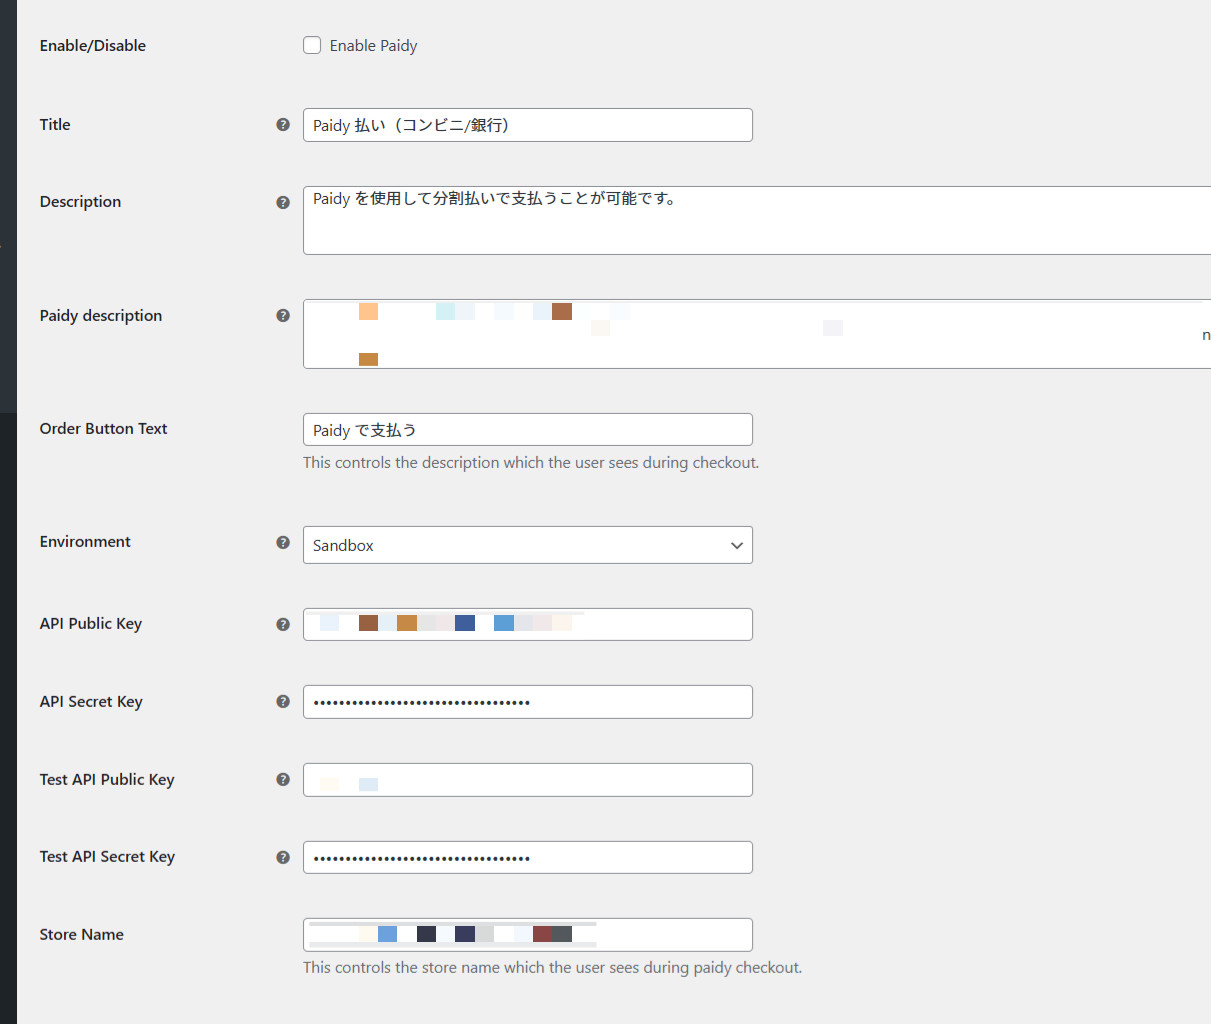Focus the Title input field
This screenshot has width=1211, height=1024.
point(528,125)
